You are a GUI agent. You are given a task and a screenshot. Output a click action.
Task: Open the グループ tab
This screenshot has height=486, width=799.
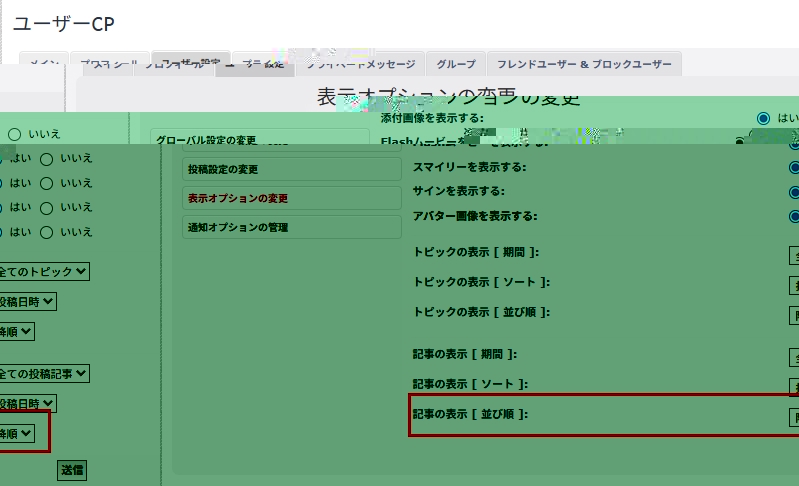coord(456,64)
